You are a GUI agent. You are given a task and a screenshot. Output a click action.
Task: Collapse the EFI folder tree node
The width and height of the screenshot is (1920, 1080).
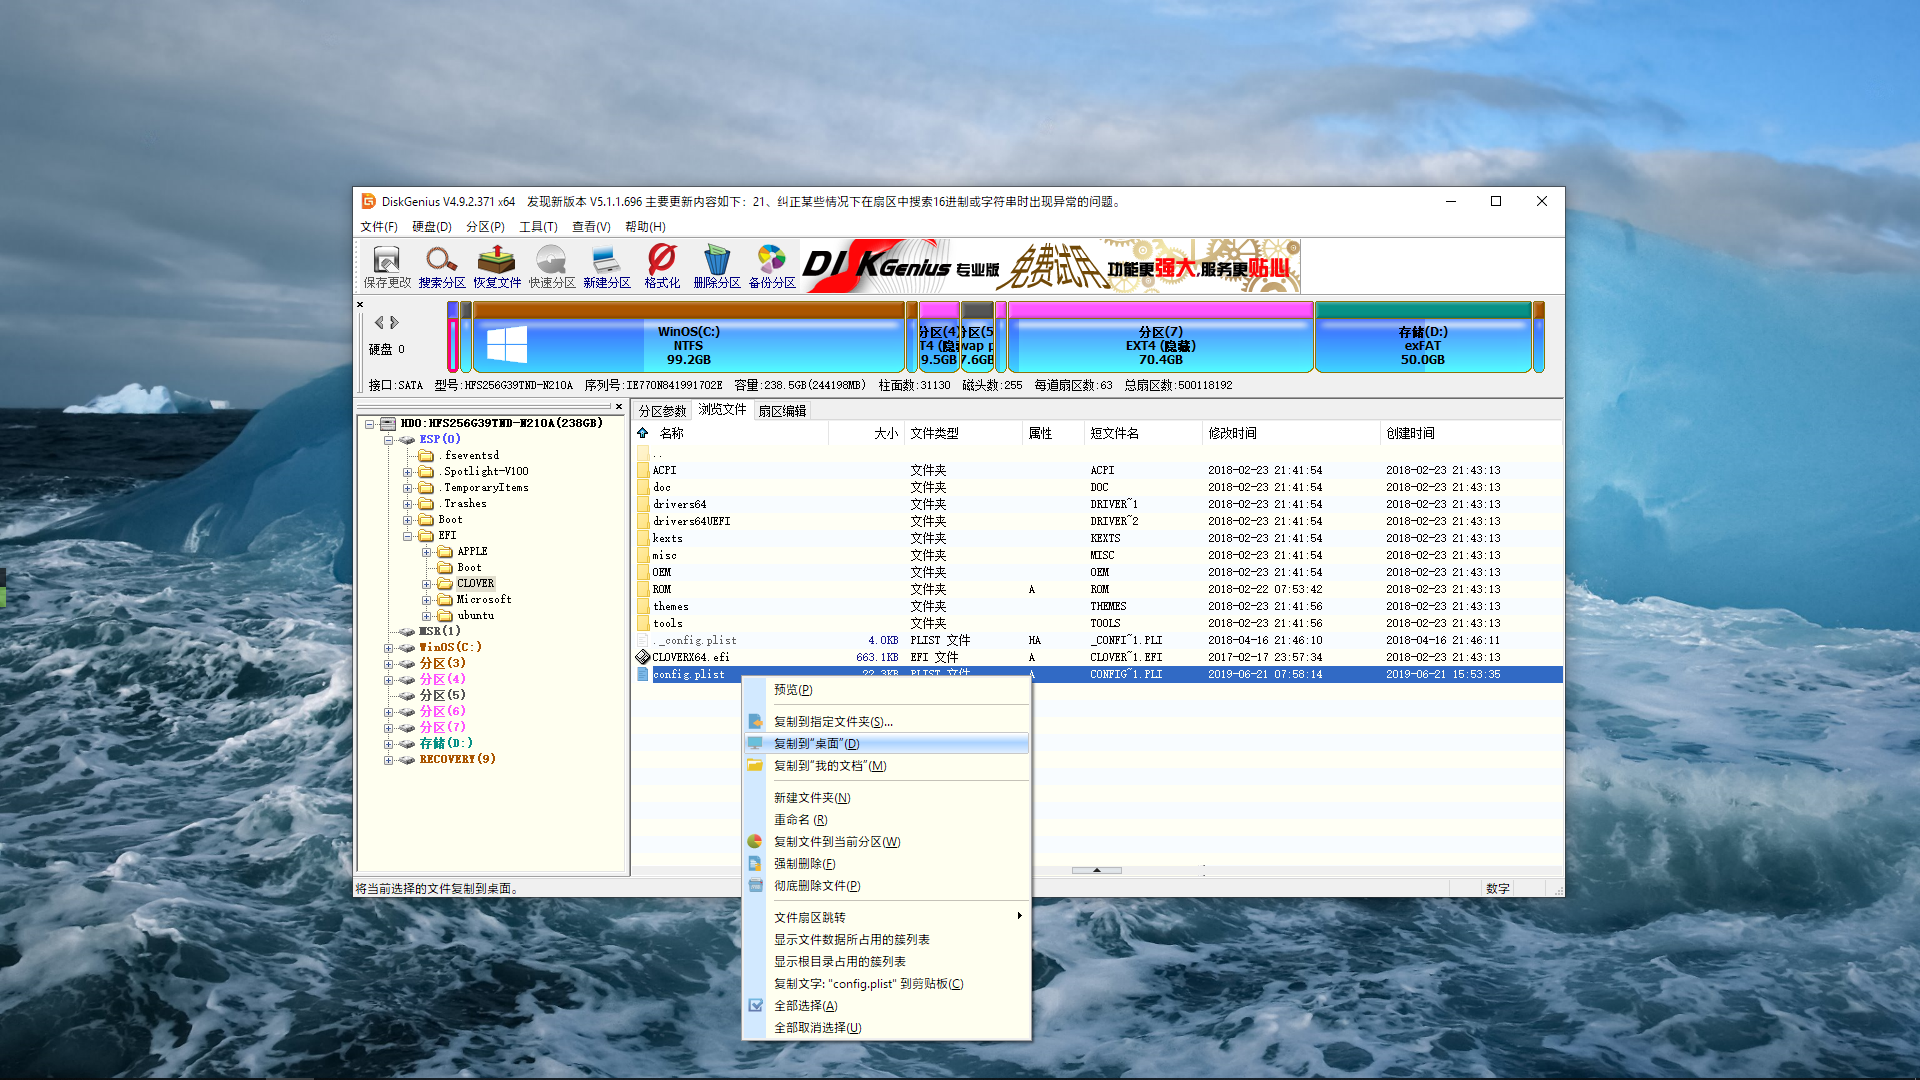(x=407, y=536)
